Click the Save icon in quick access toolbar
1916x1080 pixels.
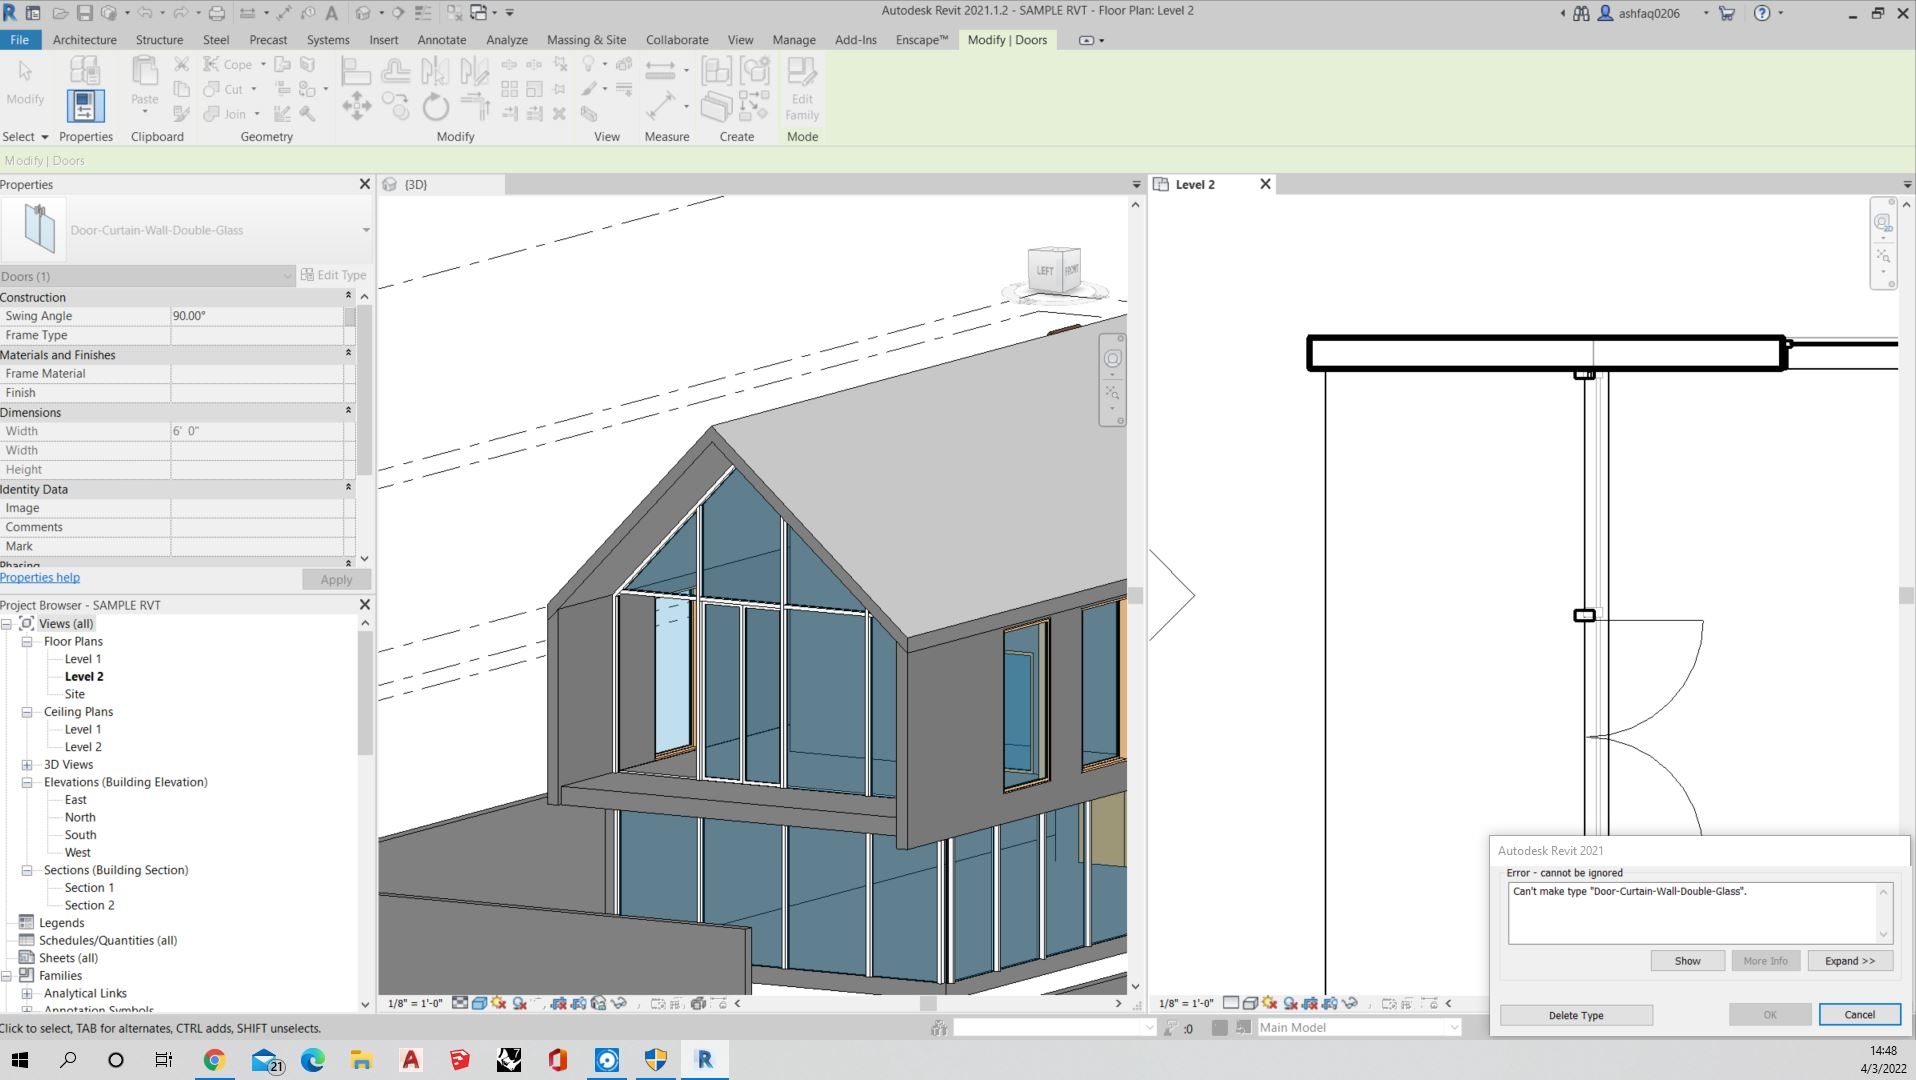coord(84,13)
